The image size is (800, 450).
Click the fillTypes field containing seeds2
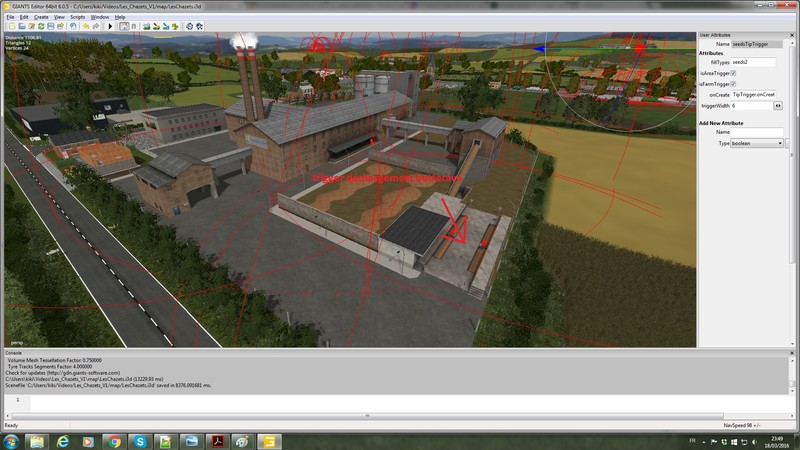(753, 62)
